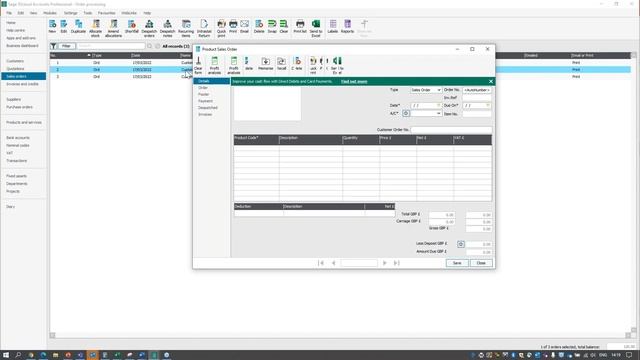Viewport: 640px width, 360px height.
Task: Select Footer tab in sales order dialog
Action: 203,94
